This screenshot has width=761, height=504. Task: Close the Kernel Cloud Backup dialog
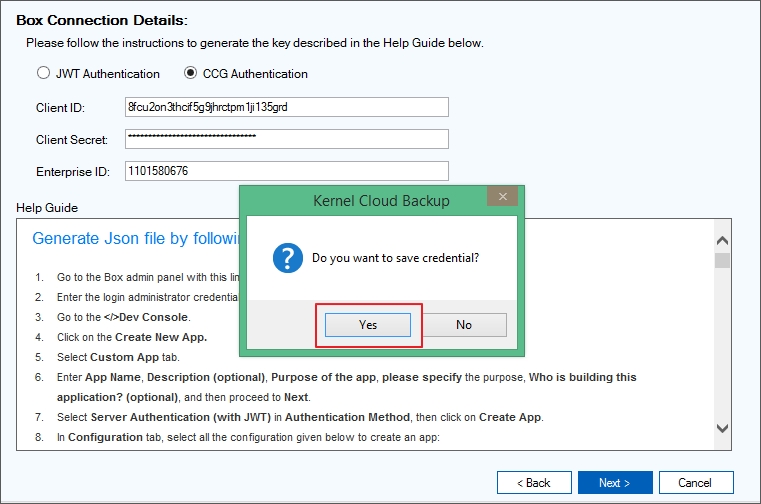point(502,197)
